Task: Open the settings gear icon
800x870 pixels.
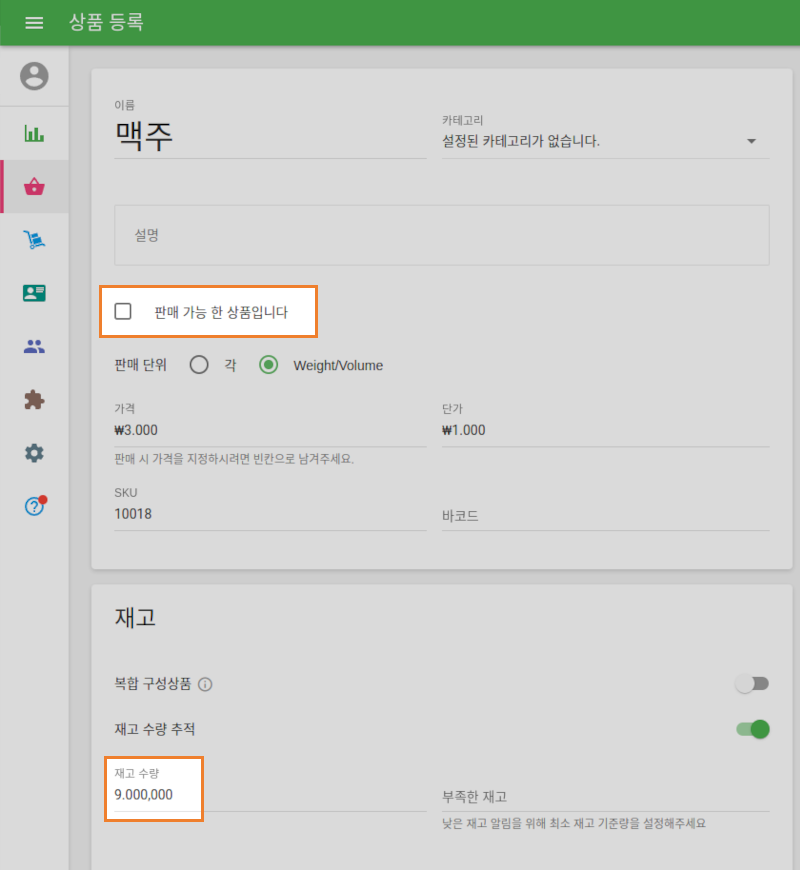Action: (34, 453)
